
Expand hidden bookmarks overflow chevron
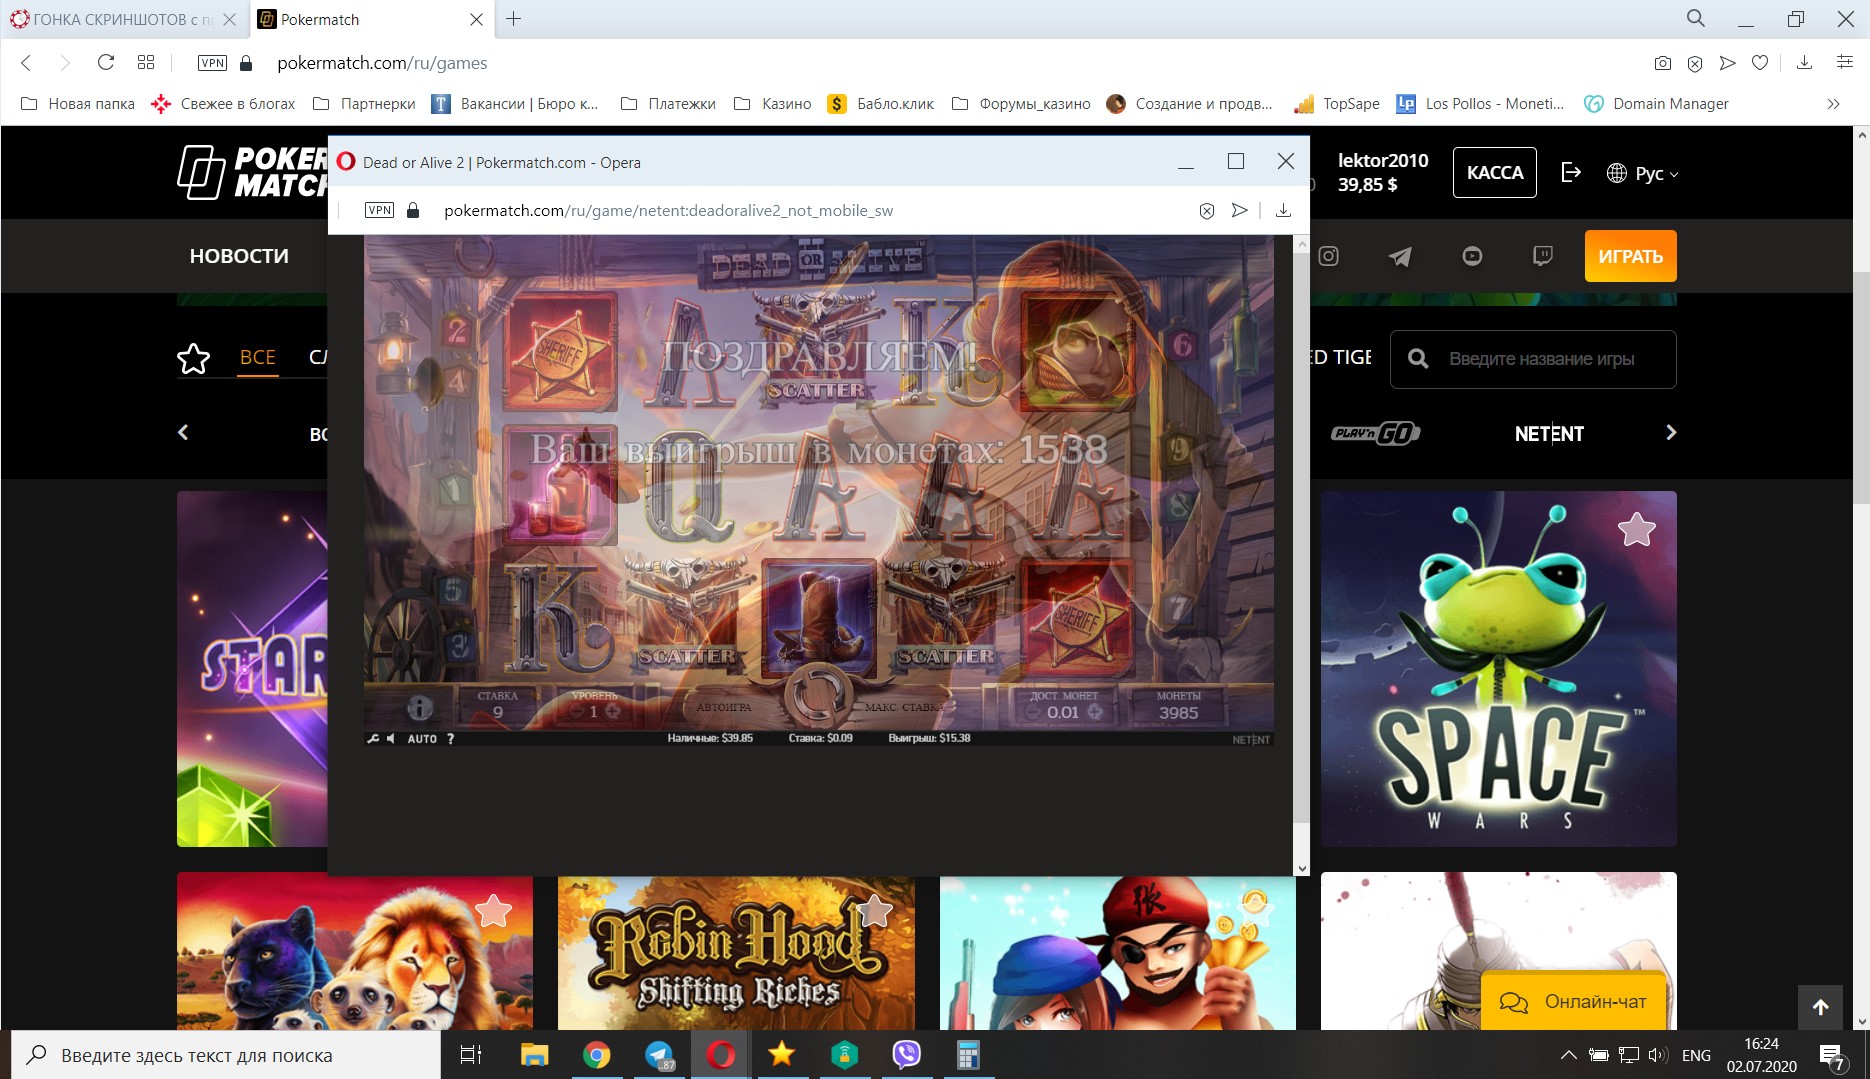pyautogui.click(x=1833, y=104)
